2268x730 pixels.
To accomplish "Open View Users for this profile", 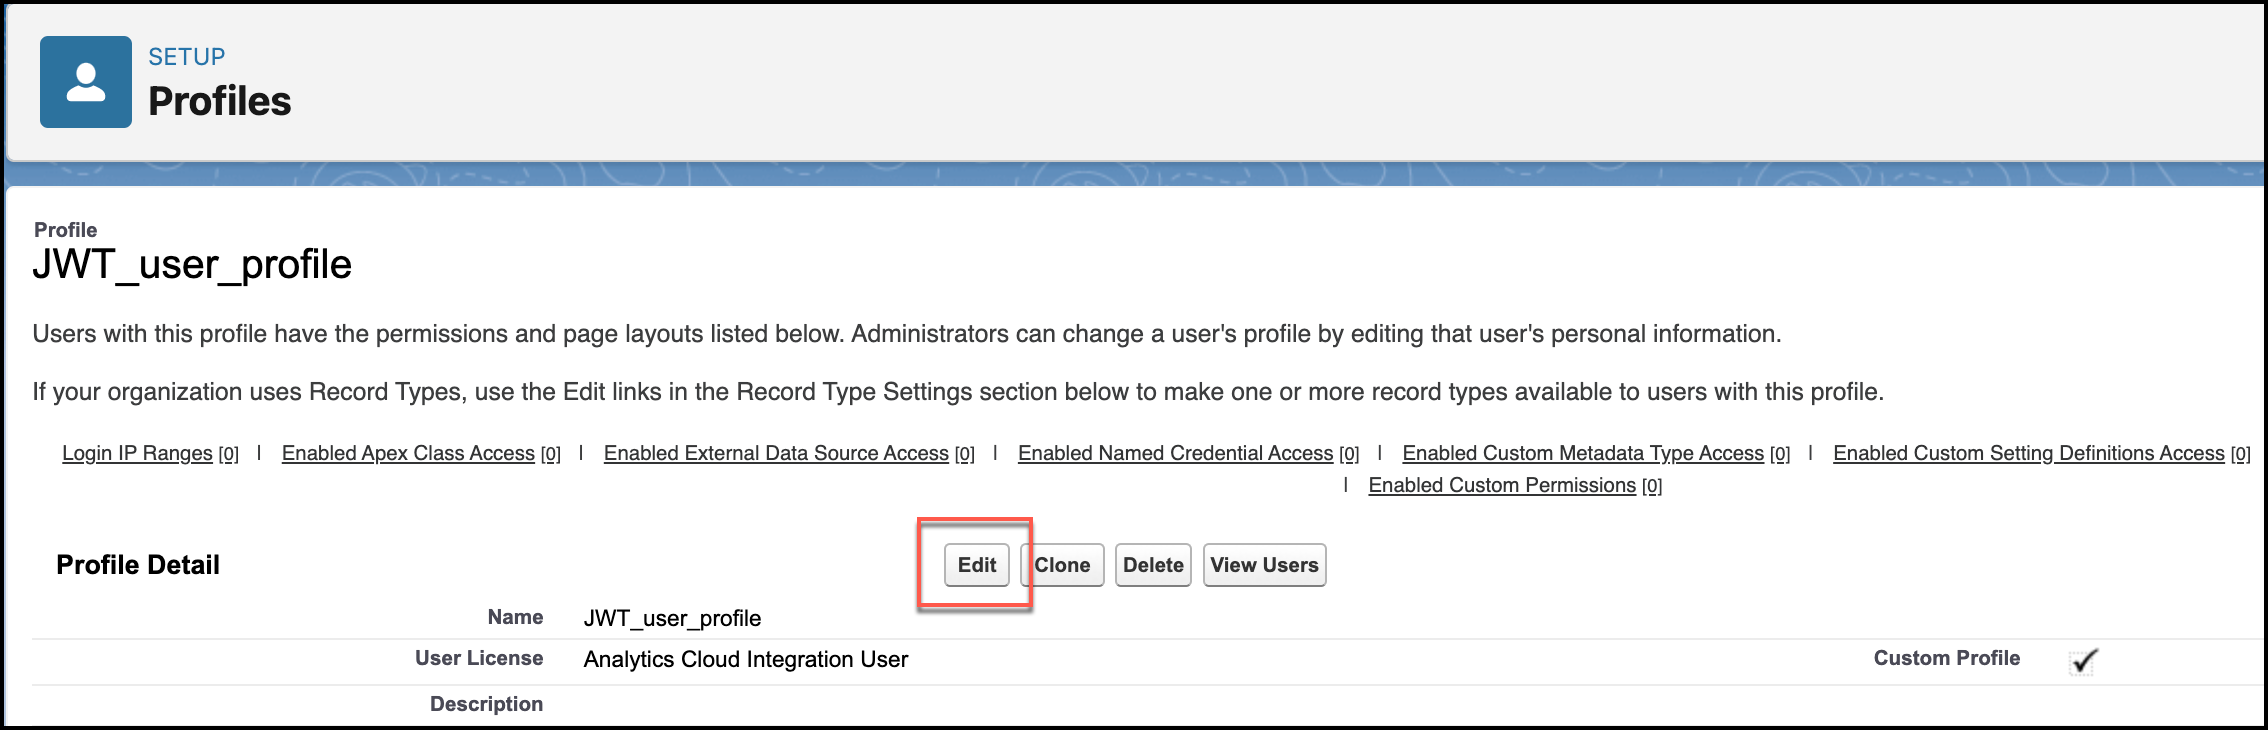I will [x=1264, y=565].
